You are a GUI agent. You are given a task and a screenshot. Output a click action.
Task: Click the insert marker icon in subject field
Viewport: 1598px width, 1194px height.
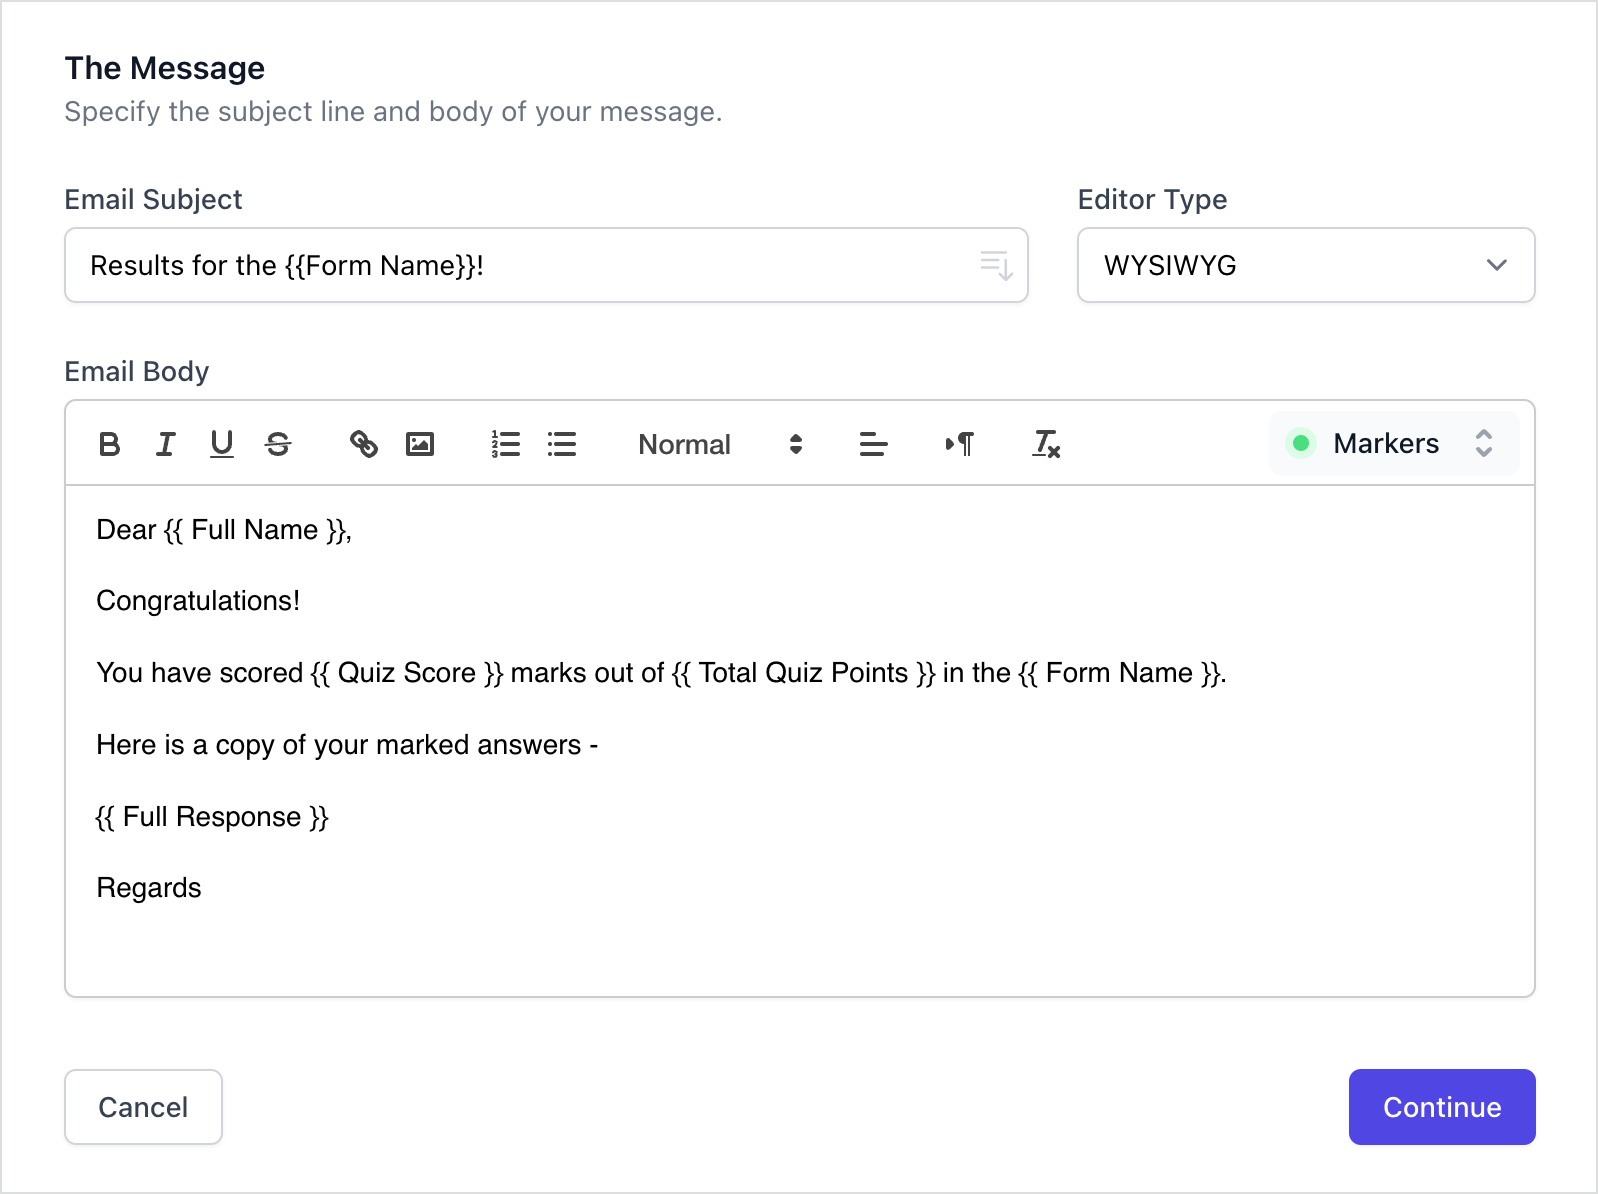point(996,265)
